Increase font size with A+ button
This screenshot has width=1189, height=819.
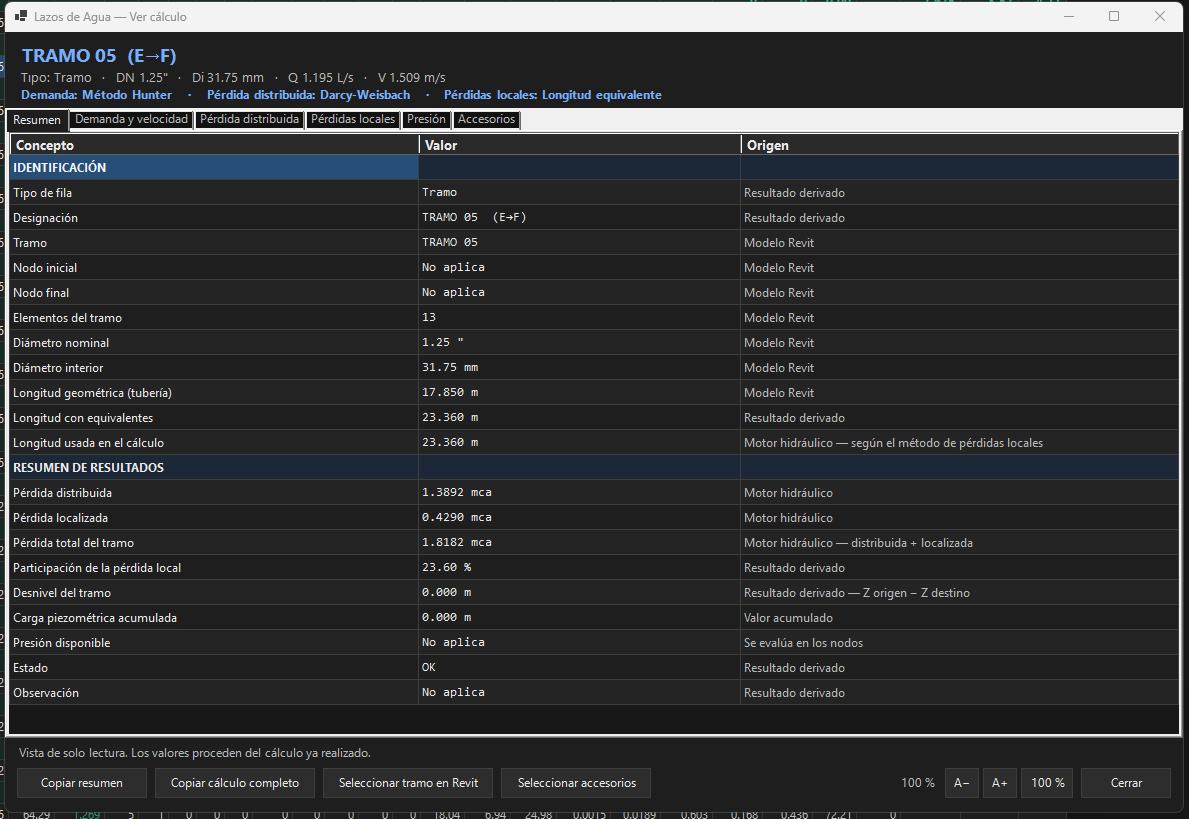point(999,783)
